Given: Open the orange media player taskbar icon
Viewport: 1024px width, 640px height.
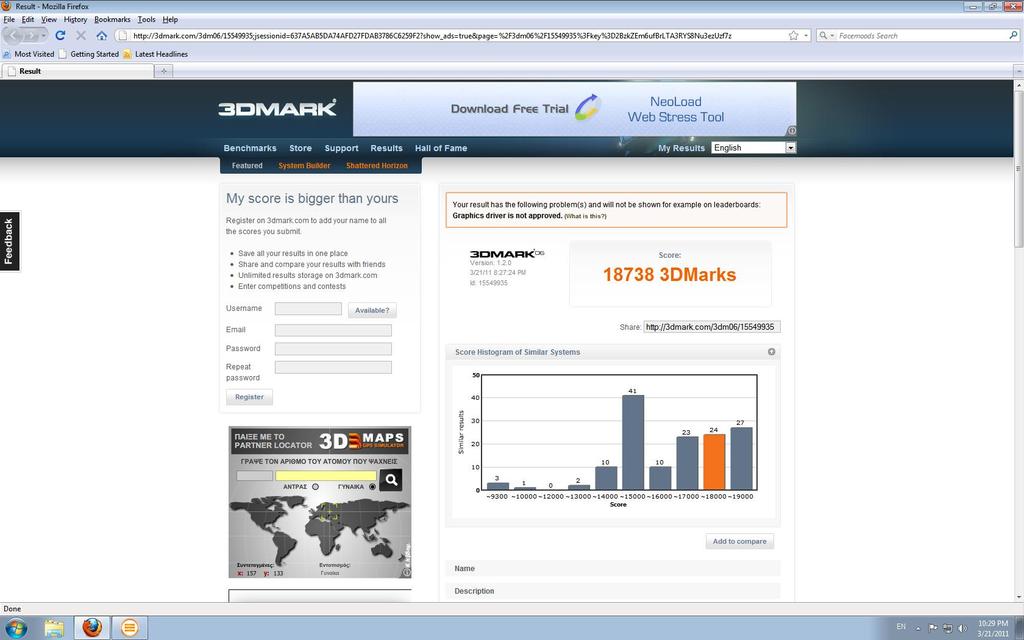Looking at the screenshot, I should [129, 628].
